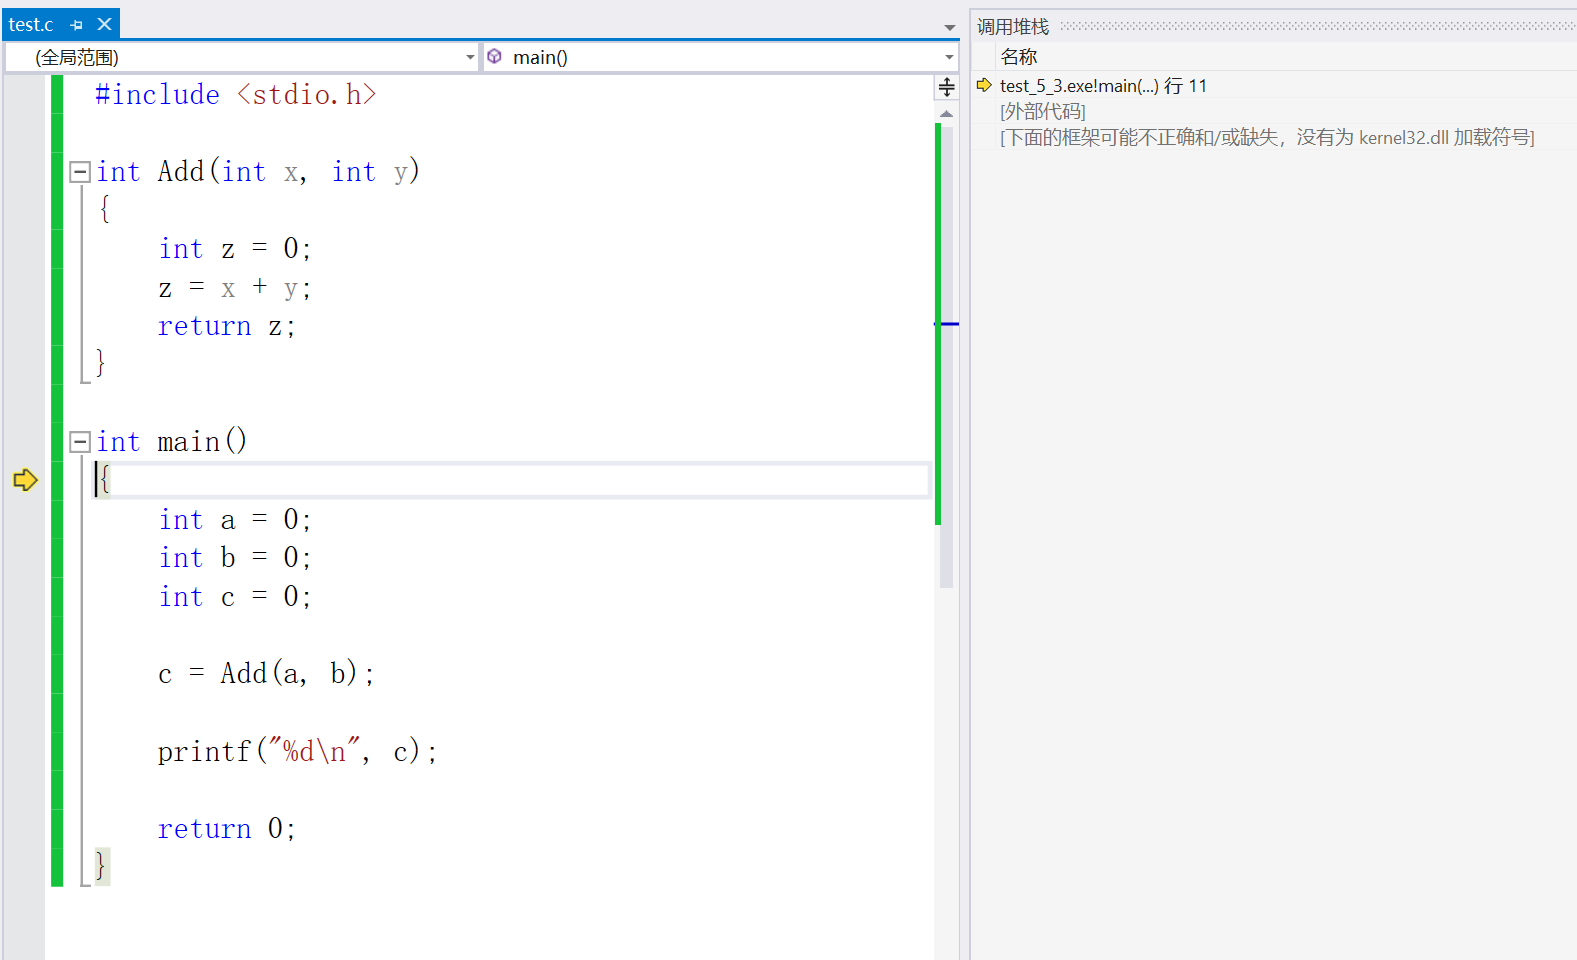Click the int z = 0; line
Image resolution: width=1577 pixels, height=960 pixels.
235,249
